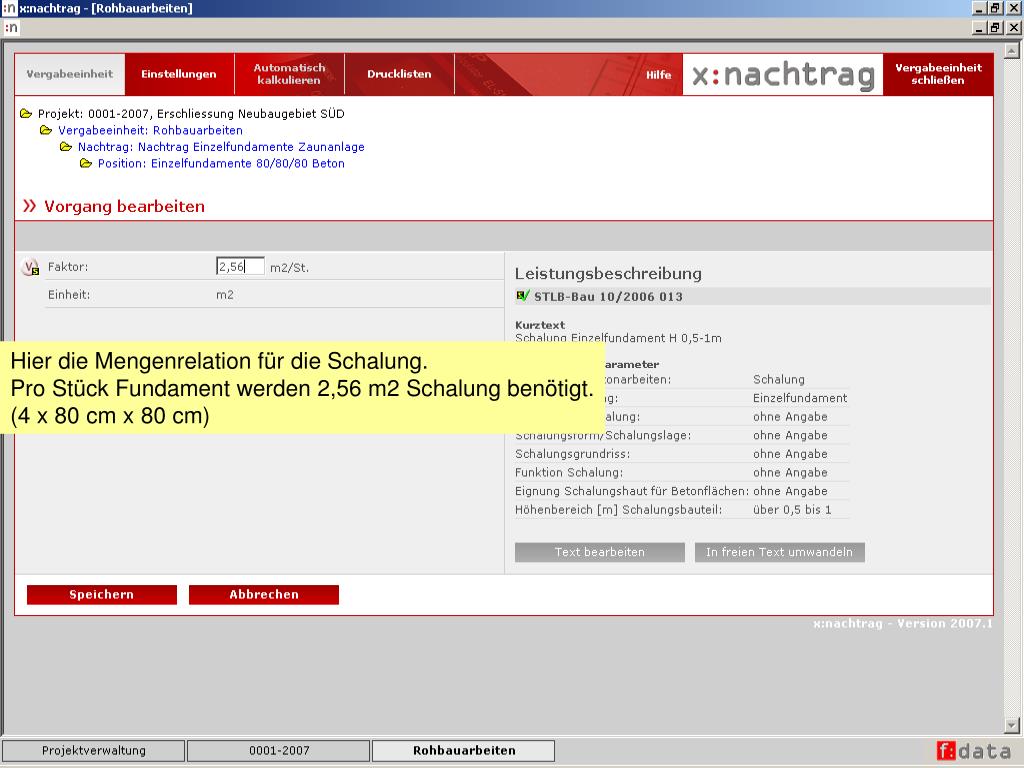Click the 'über 0,5 bis 1' value
1024x768 pixels.
(792, 510)
